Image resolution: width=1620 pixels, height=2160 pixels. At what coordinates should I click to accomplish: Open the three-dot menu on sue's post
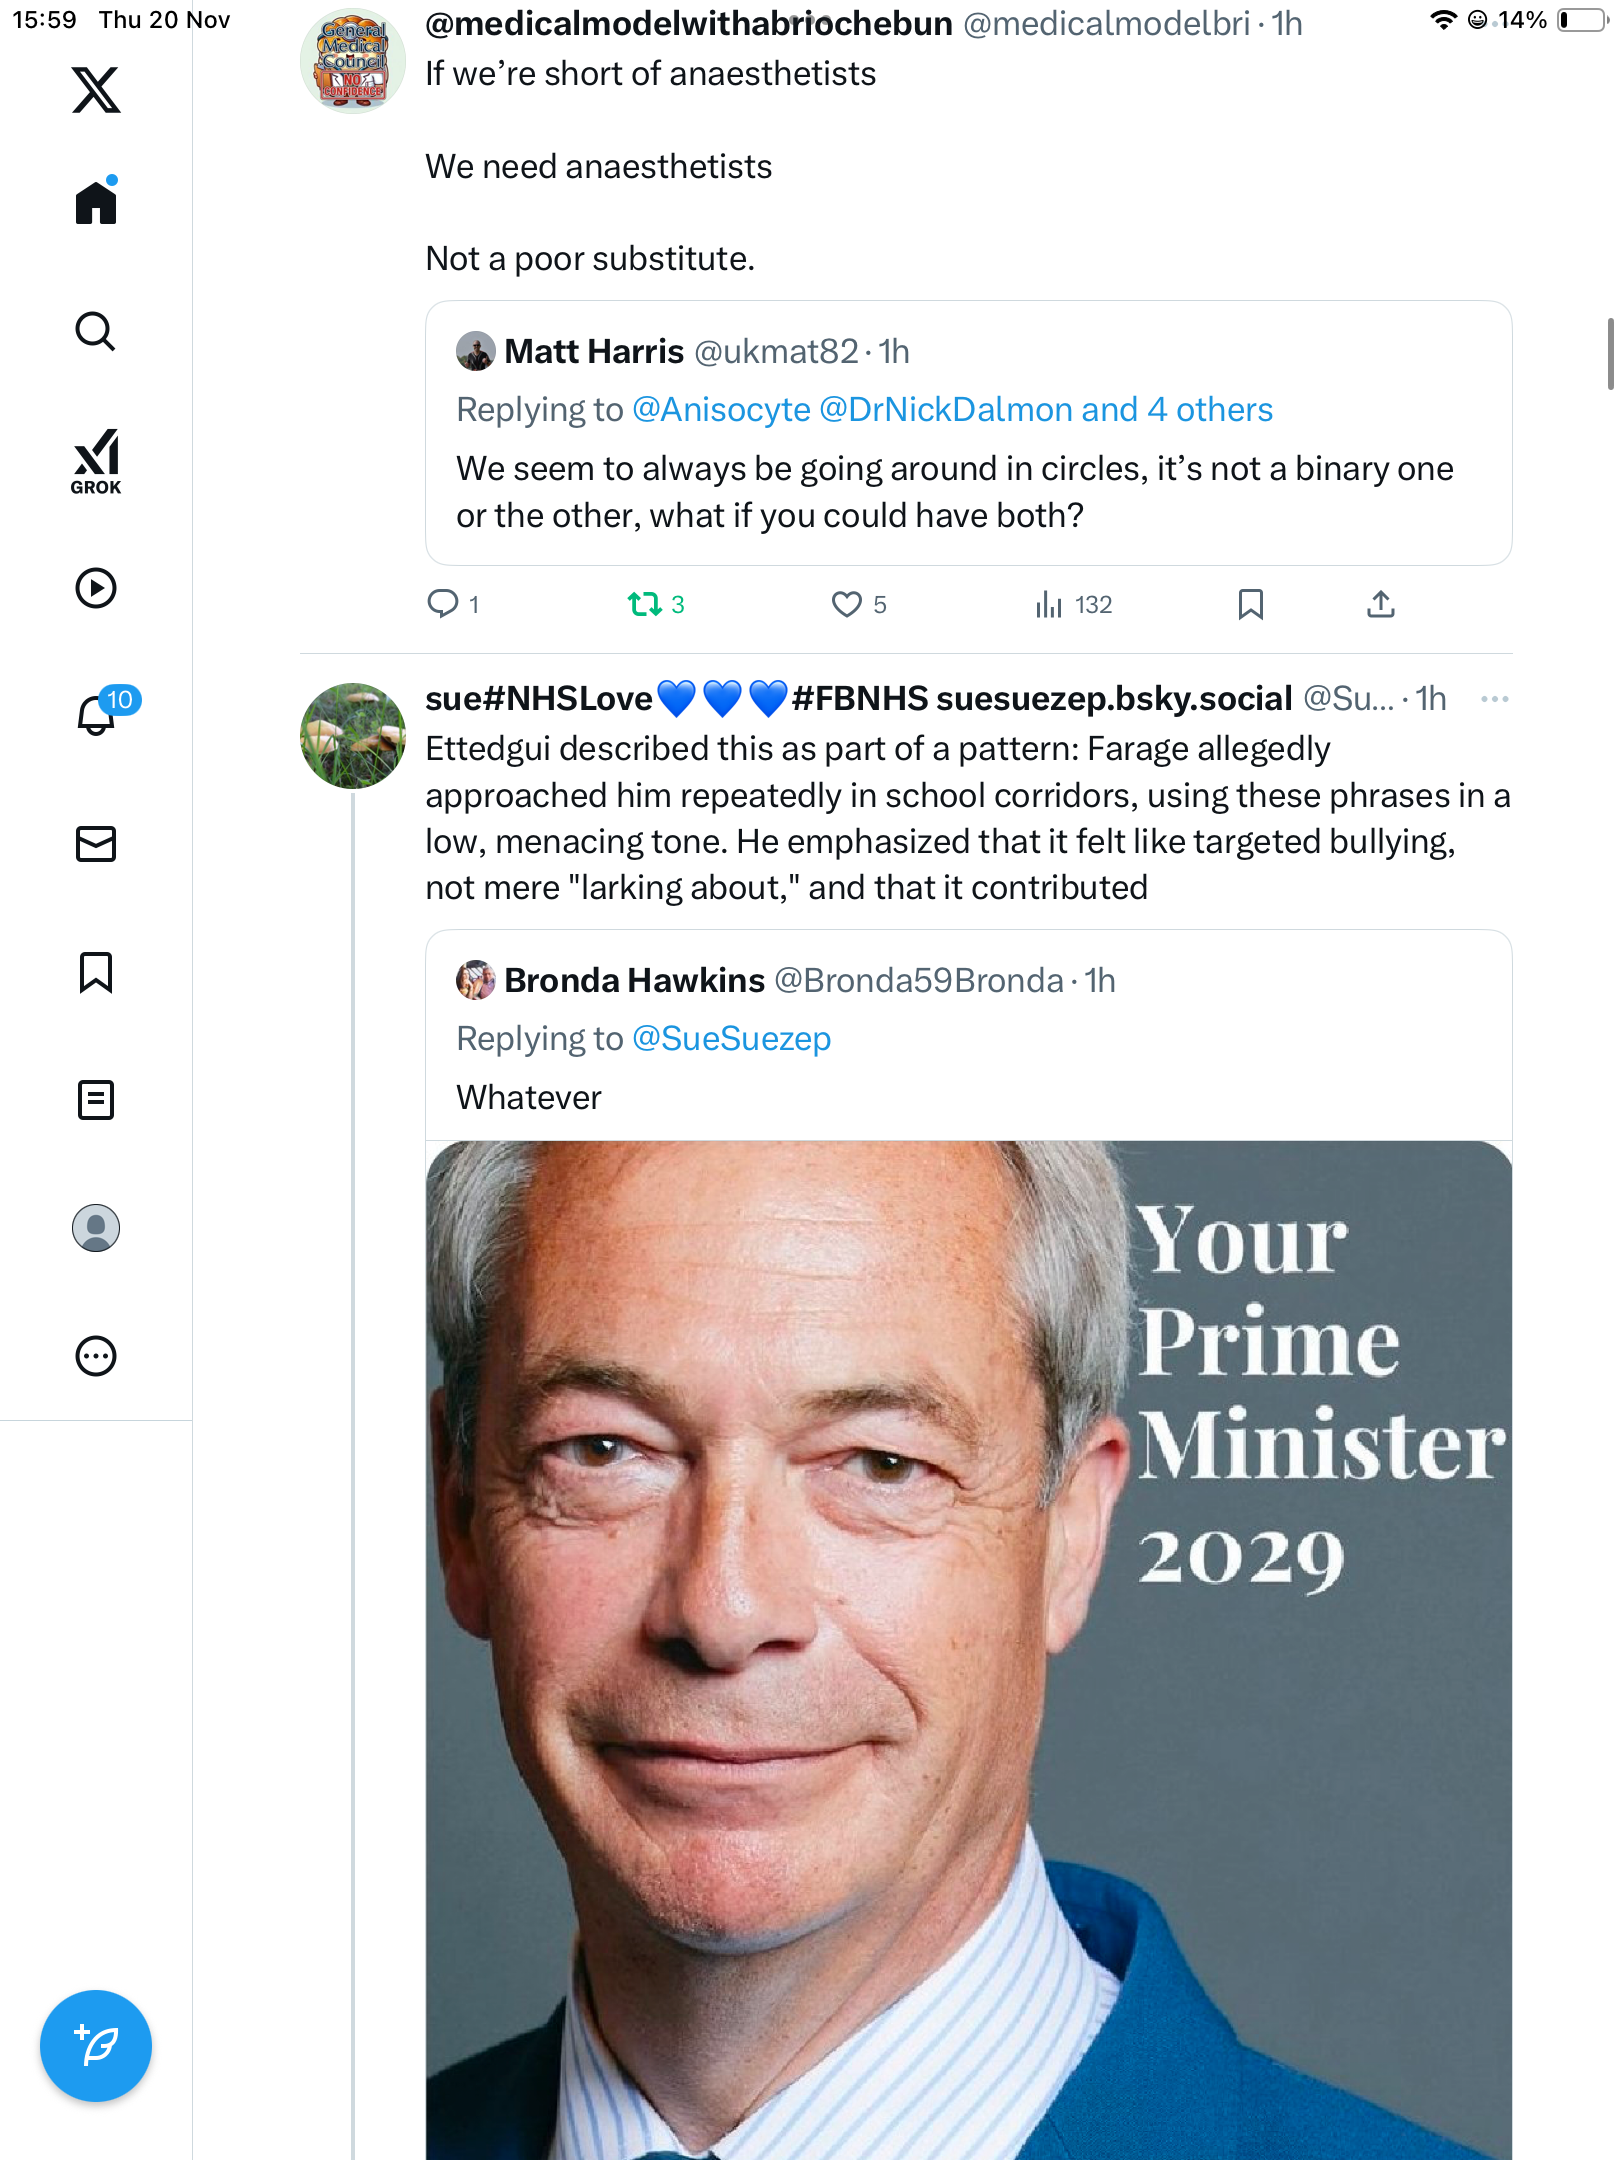(x=1494, y=699)
